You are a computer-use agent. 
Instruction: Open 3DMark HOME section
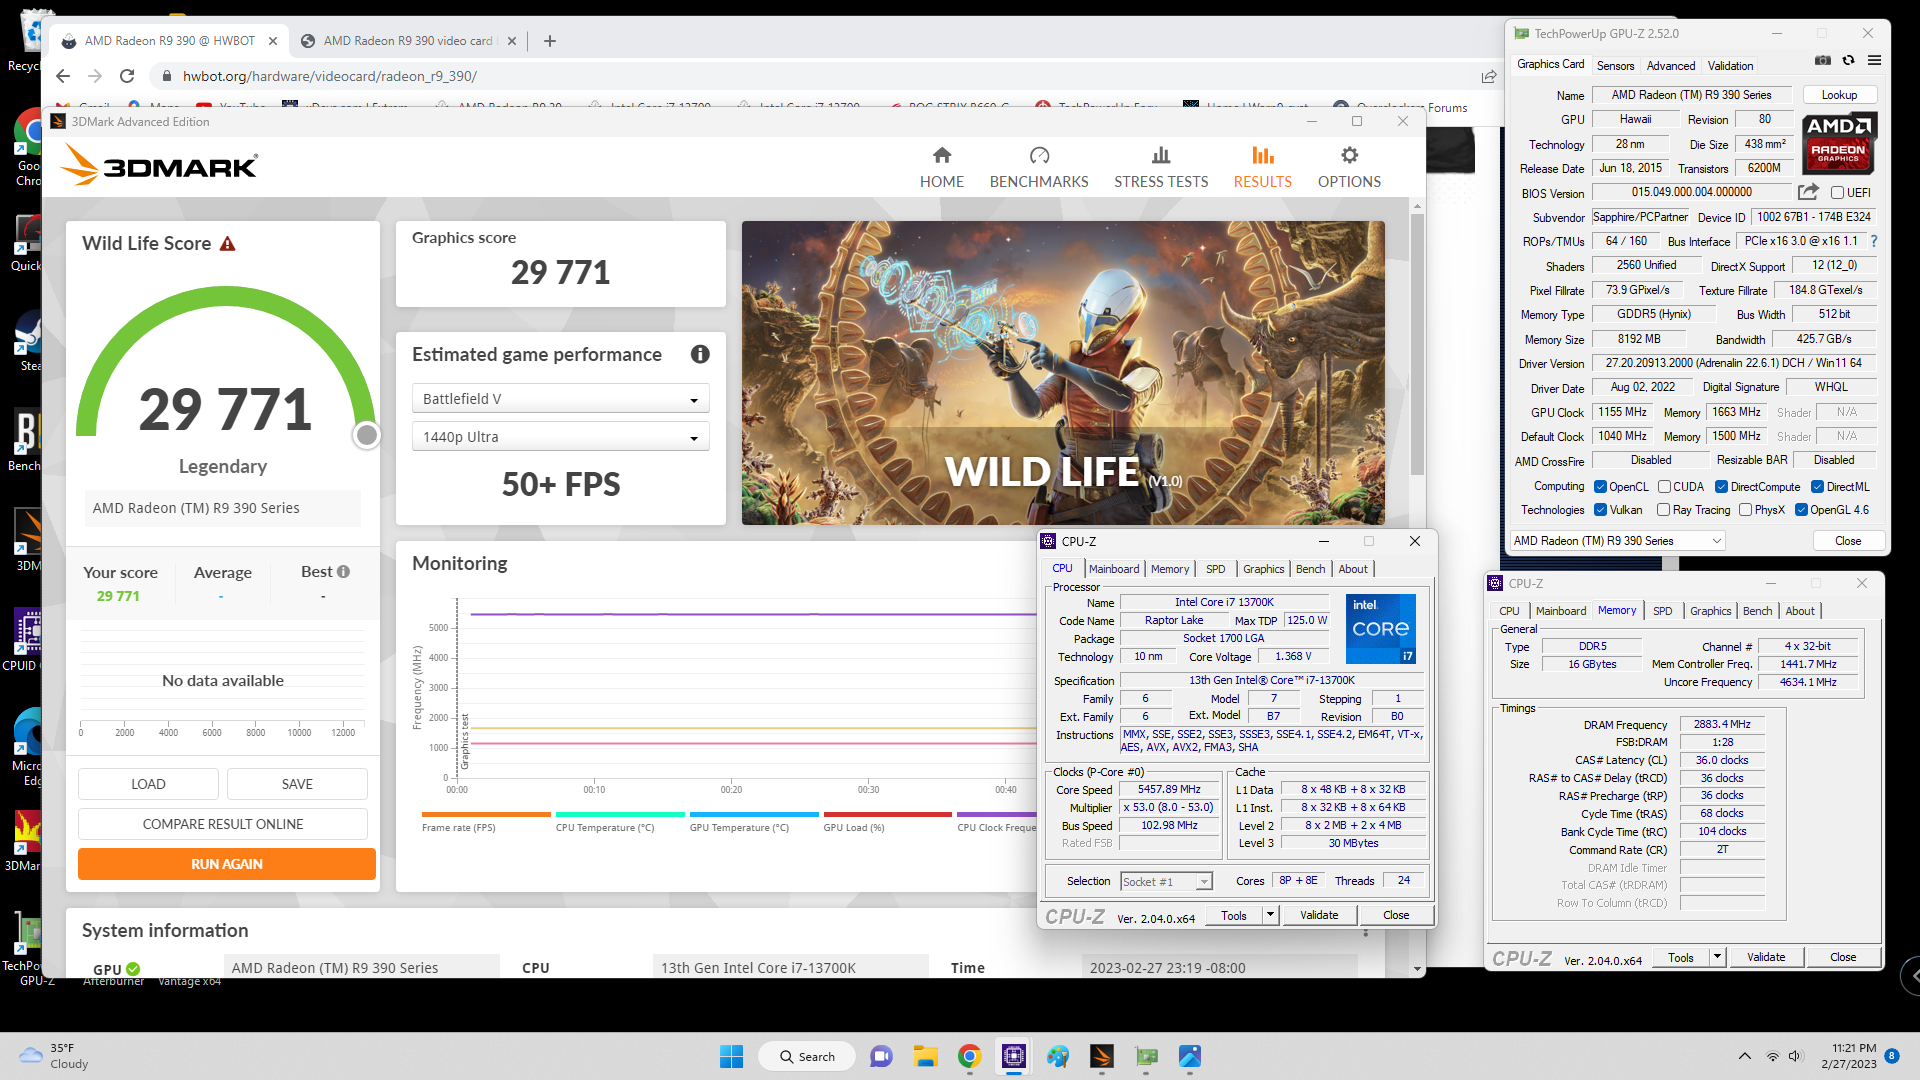coord(941,167)
